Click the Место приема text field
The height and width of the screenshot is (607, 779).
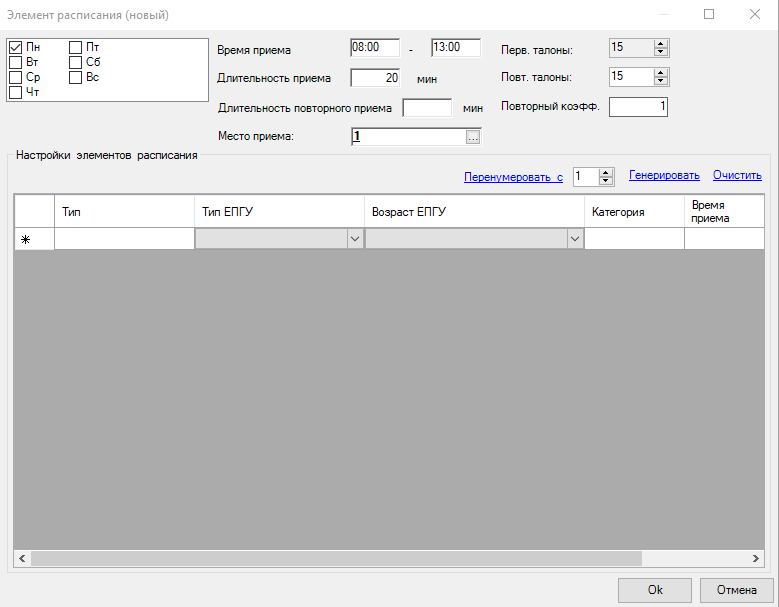(408, 137)
